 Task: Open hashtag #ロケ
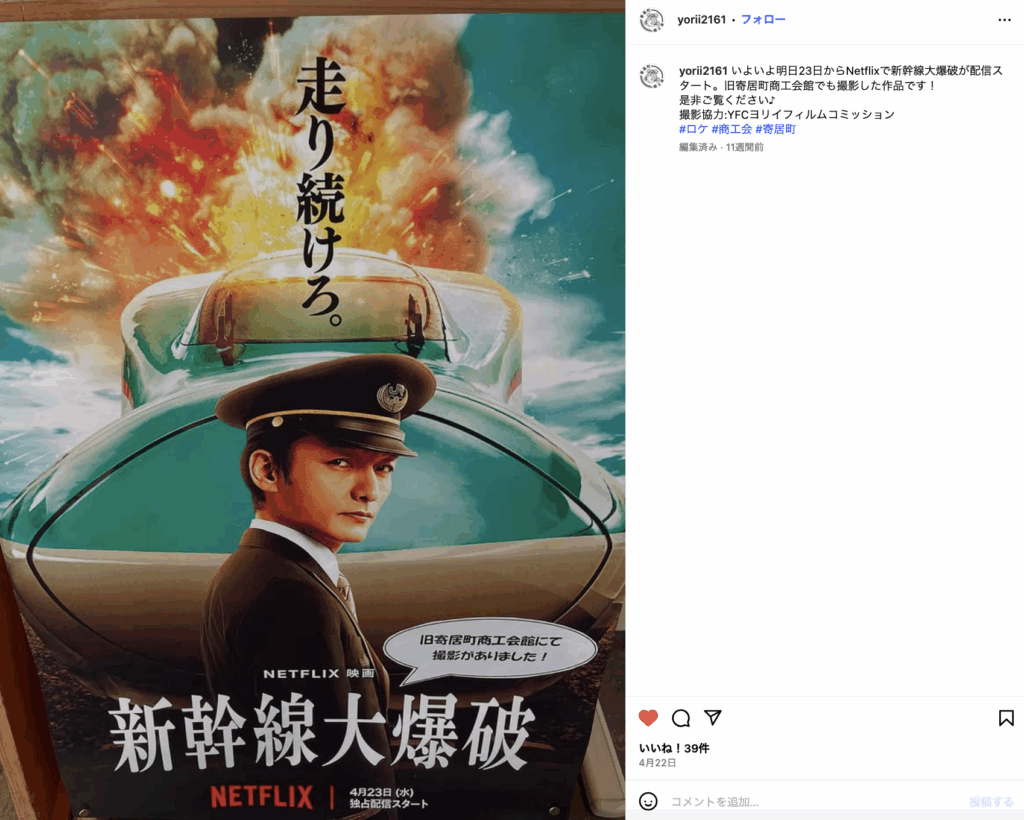click(693, 129)
